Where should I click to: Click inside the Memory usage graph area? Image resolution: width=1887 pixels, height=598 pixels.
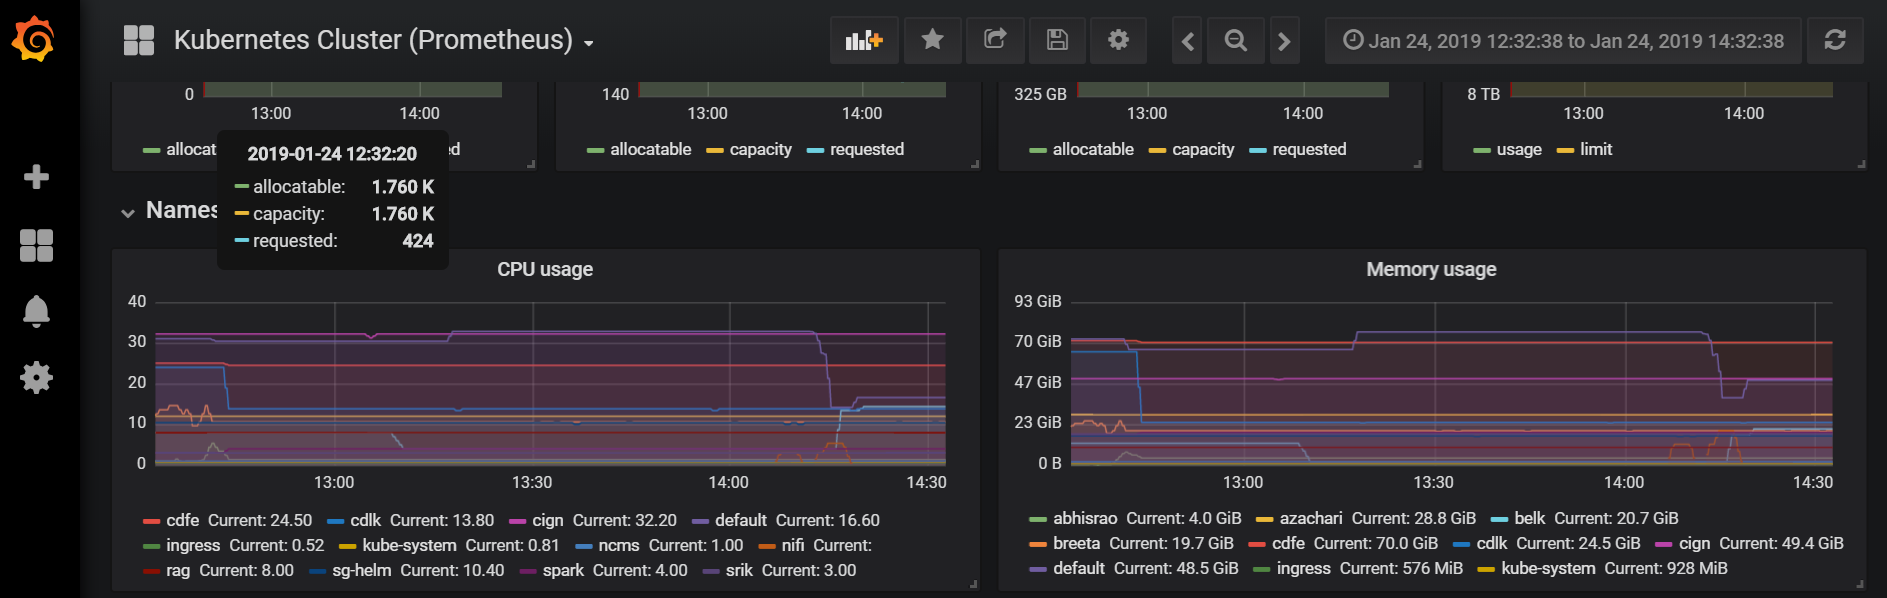tap(1451, 382)
